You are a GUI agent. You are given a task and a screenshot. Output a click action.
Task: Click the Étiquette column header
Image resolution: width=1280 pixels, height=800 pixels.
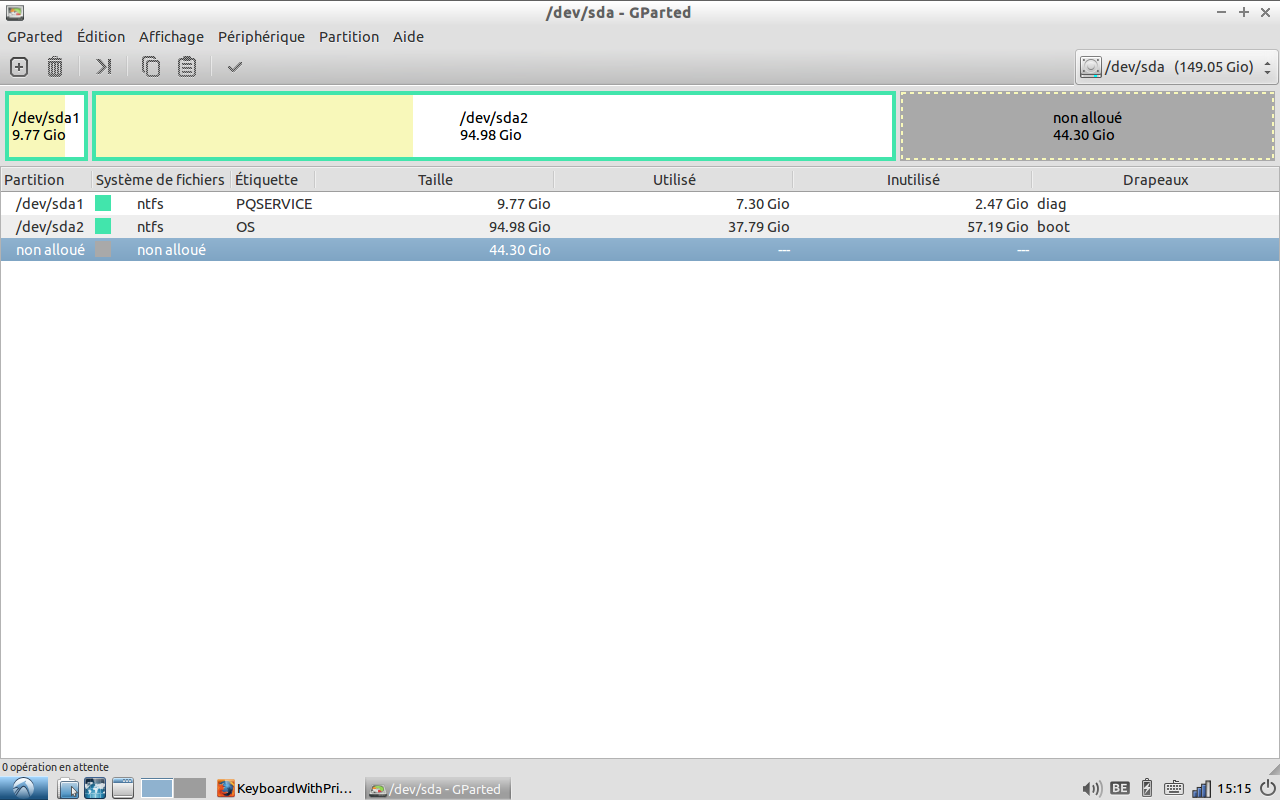272,180
